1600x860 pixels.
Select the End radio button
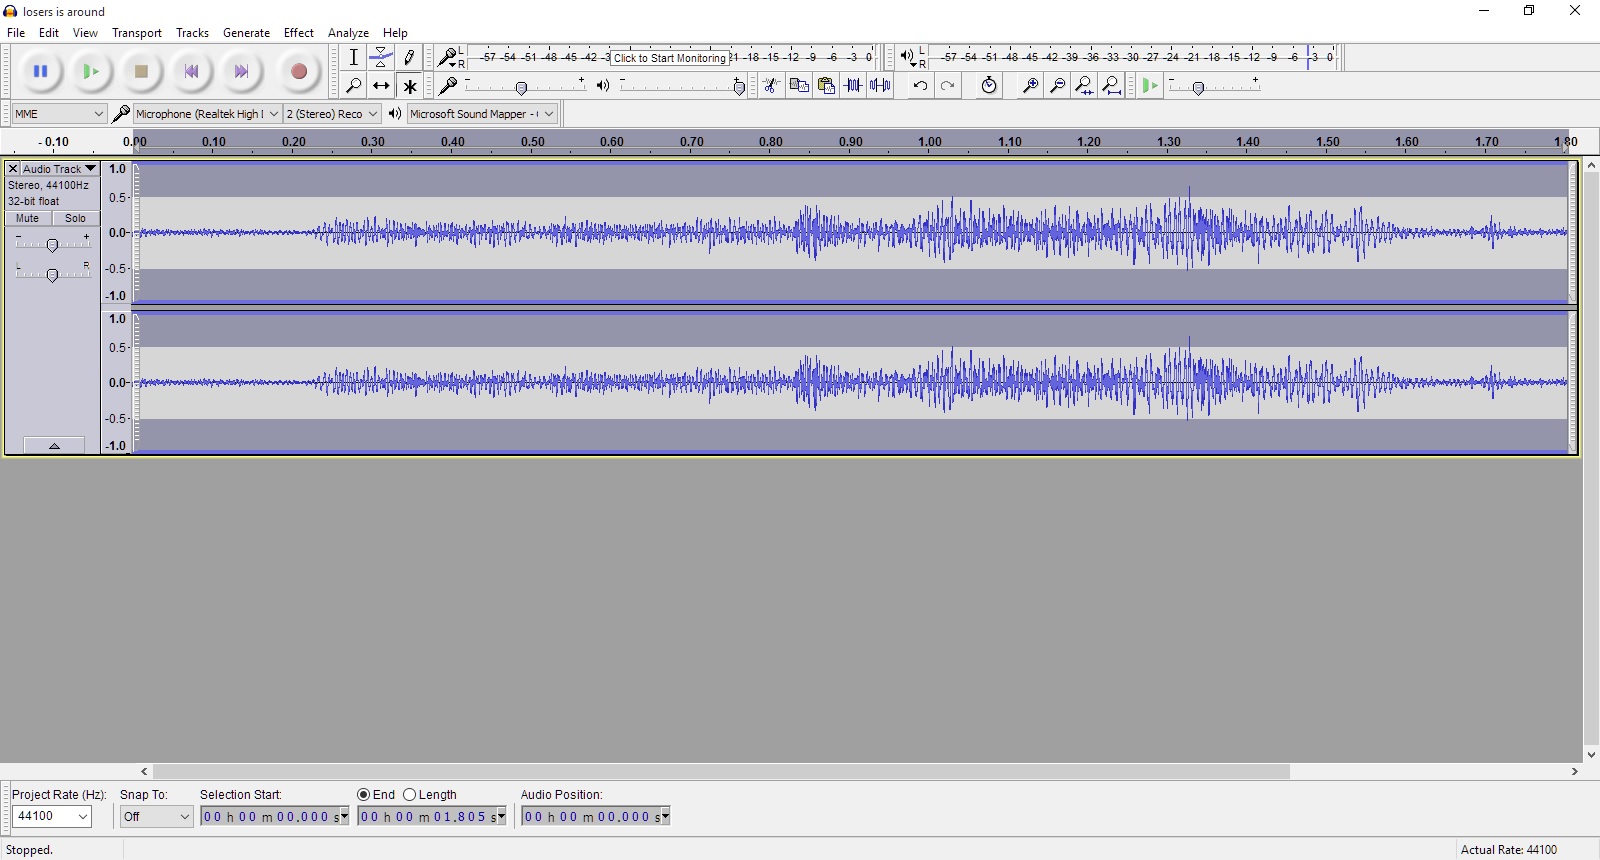tap(364, 795)
